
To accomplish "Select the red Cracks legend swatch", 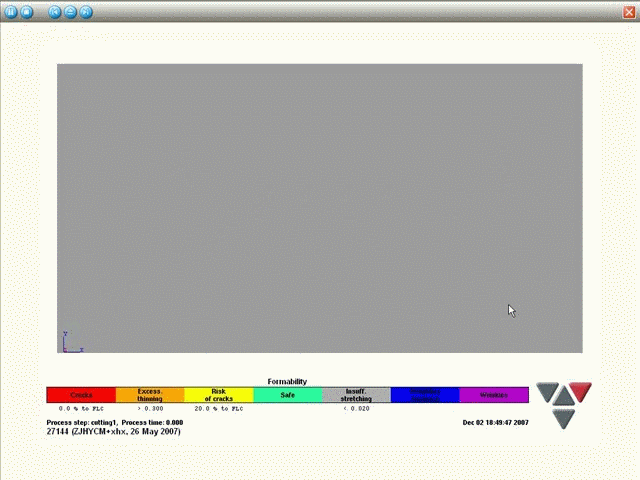I will tap(81, 395).
